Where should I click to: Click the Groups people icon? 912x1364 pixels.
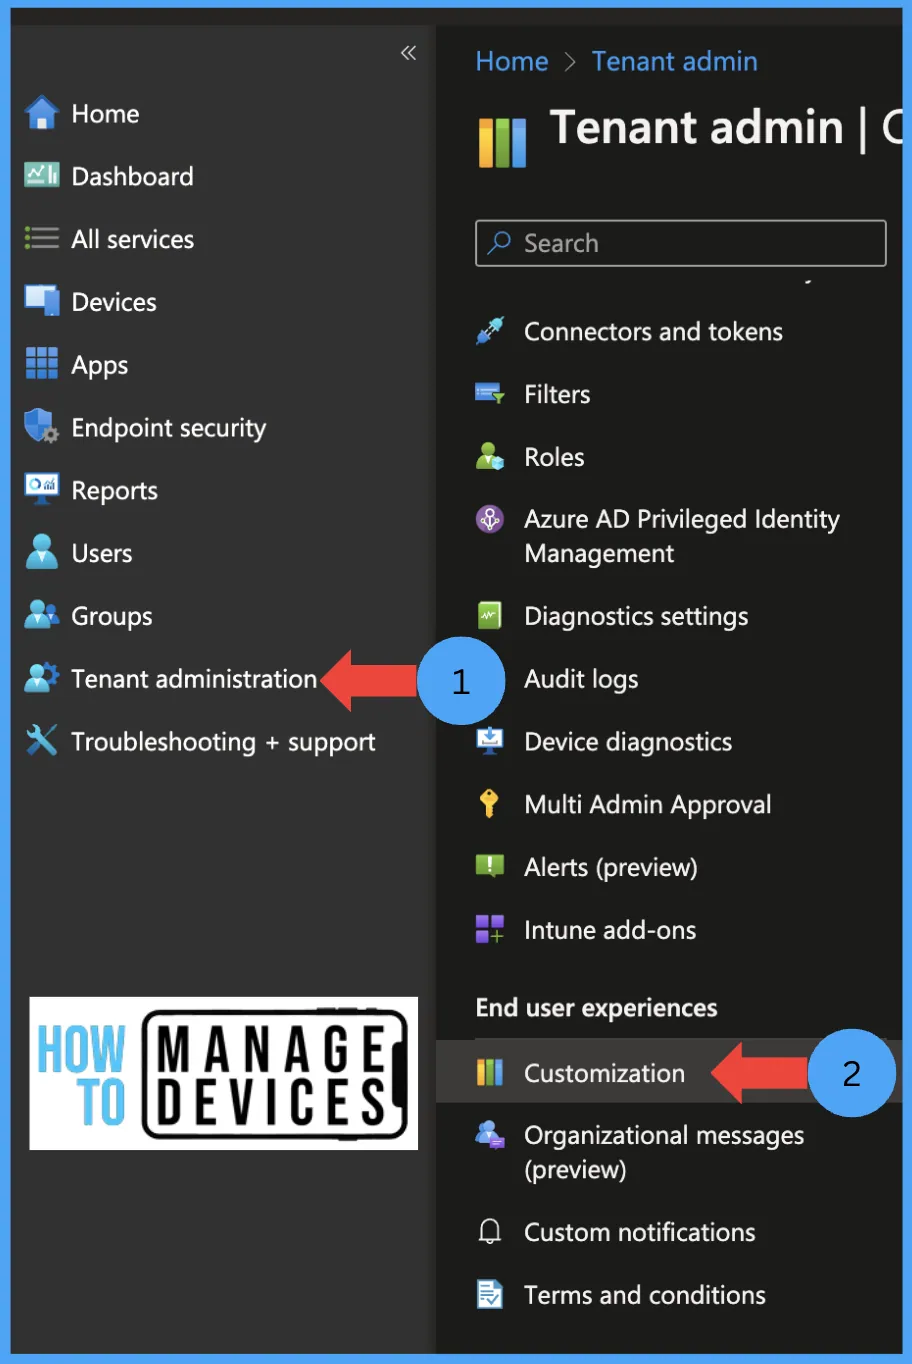[41, 614]
